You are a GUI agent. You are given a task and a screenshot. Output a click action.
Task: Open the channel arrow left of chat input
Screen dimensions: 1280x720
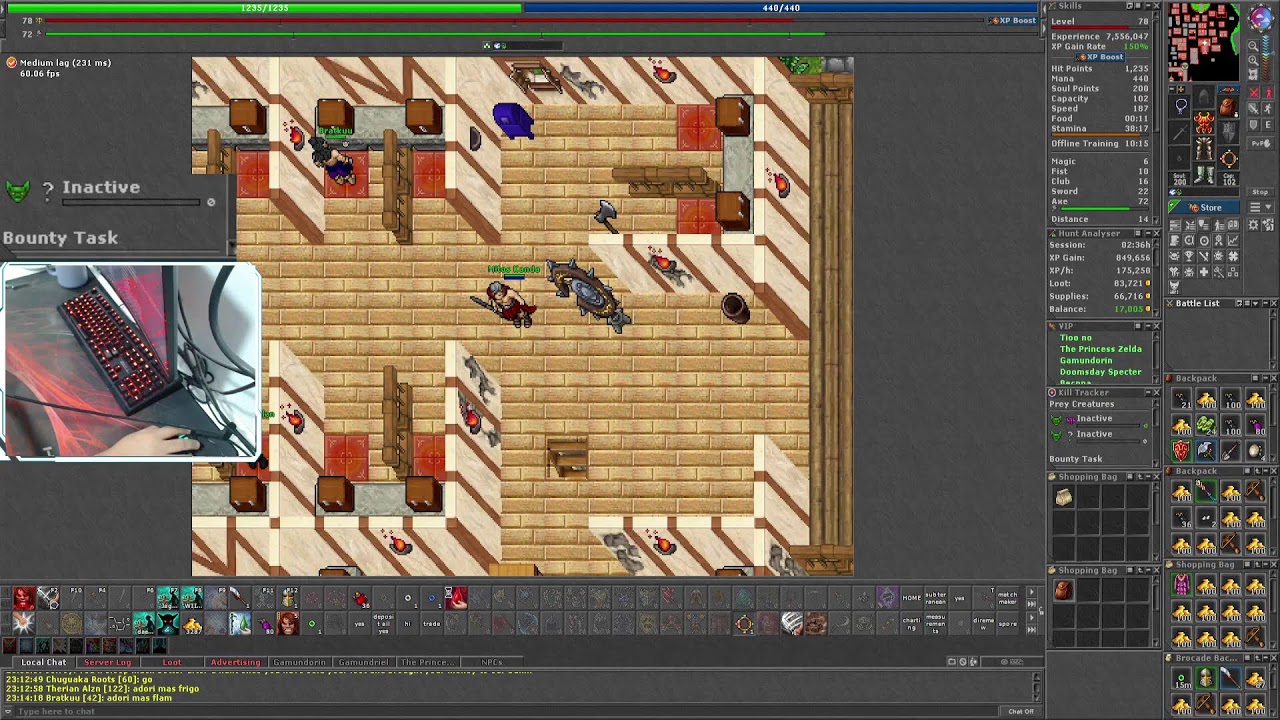point(9,711)
